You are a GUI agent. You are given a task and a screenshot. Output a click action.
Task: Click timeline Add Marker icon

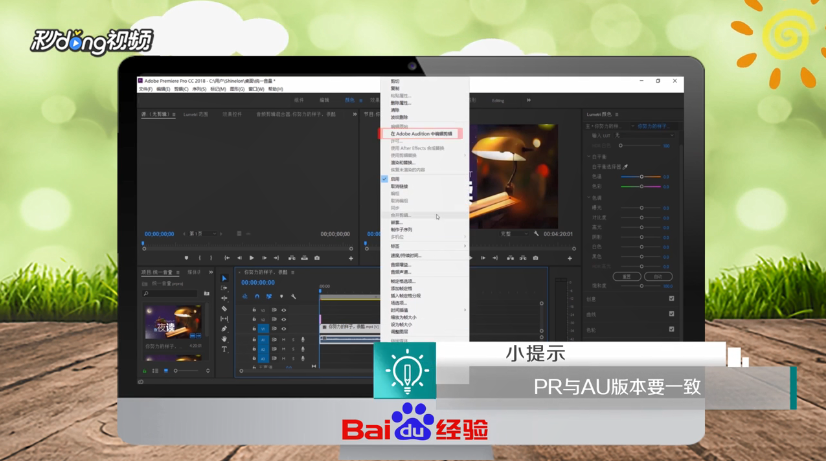tap(281, 297)
